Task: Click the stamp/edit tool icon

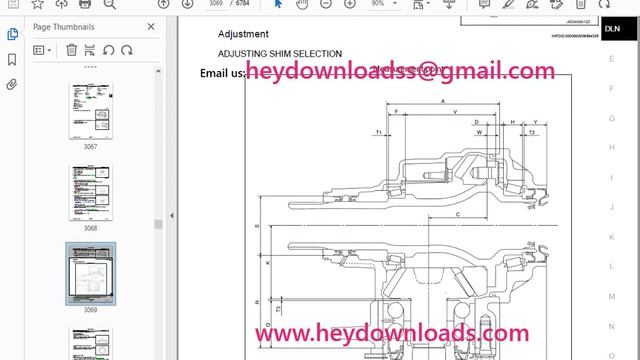Action: pyautogui.click(x=556, y=4)
